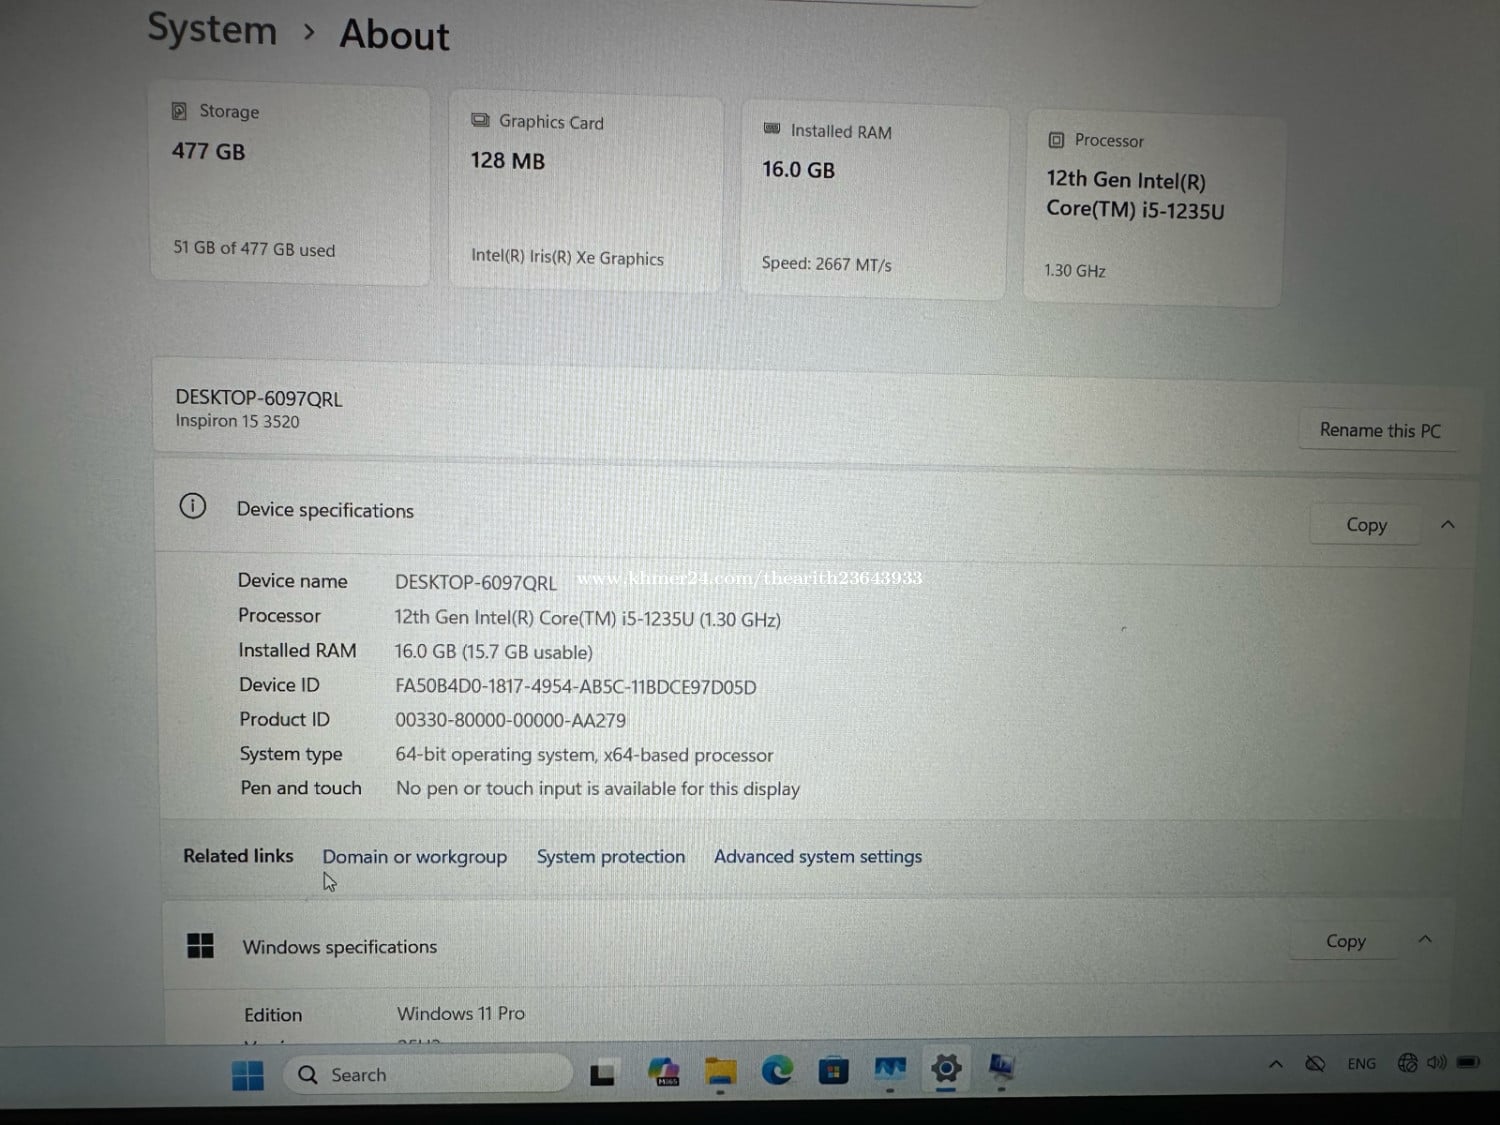Select the 'Windows 11 Pro' edition text

[461, 1014]
